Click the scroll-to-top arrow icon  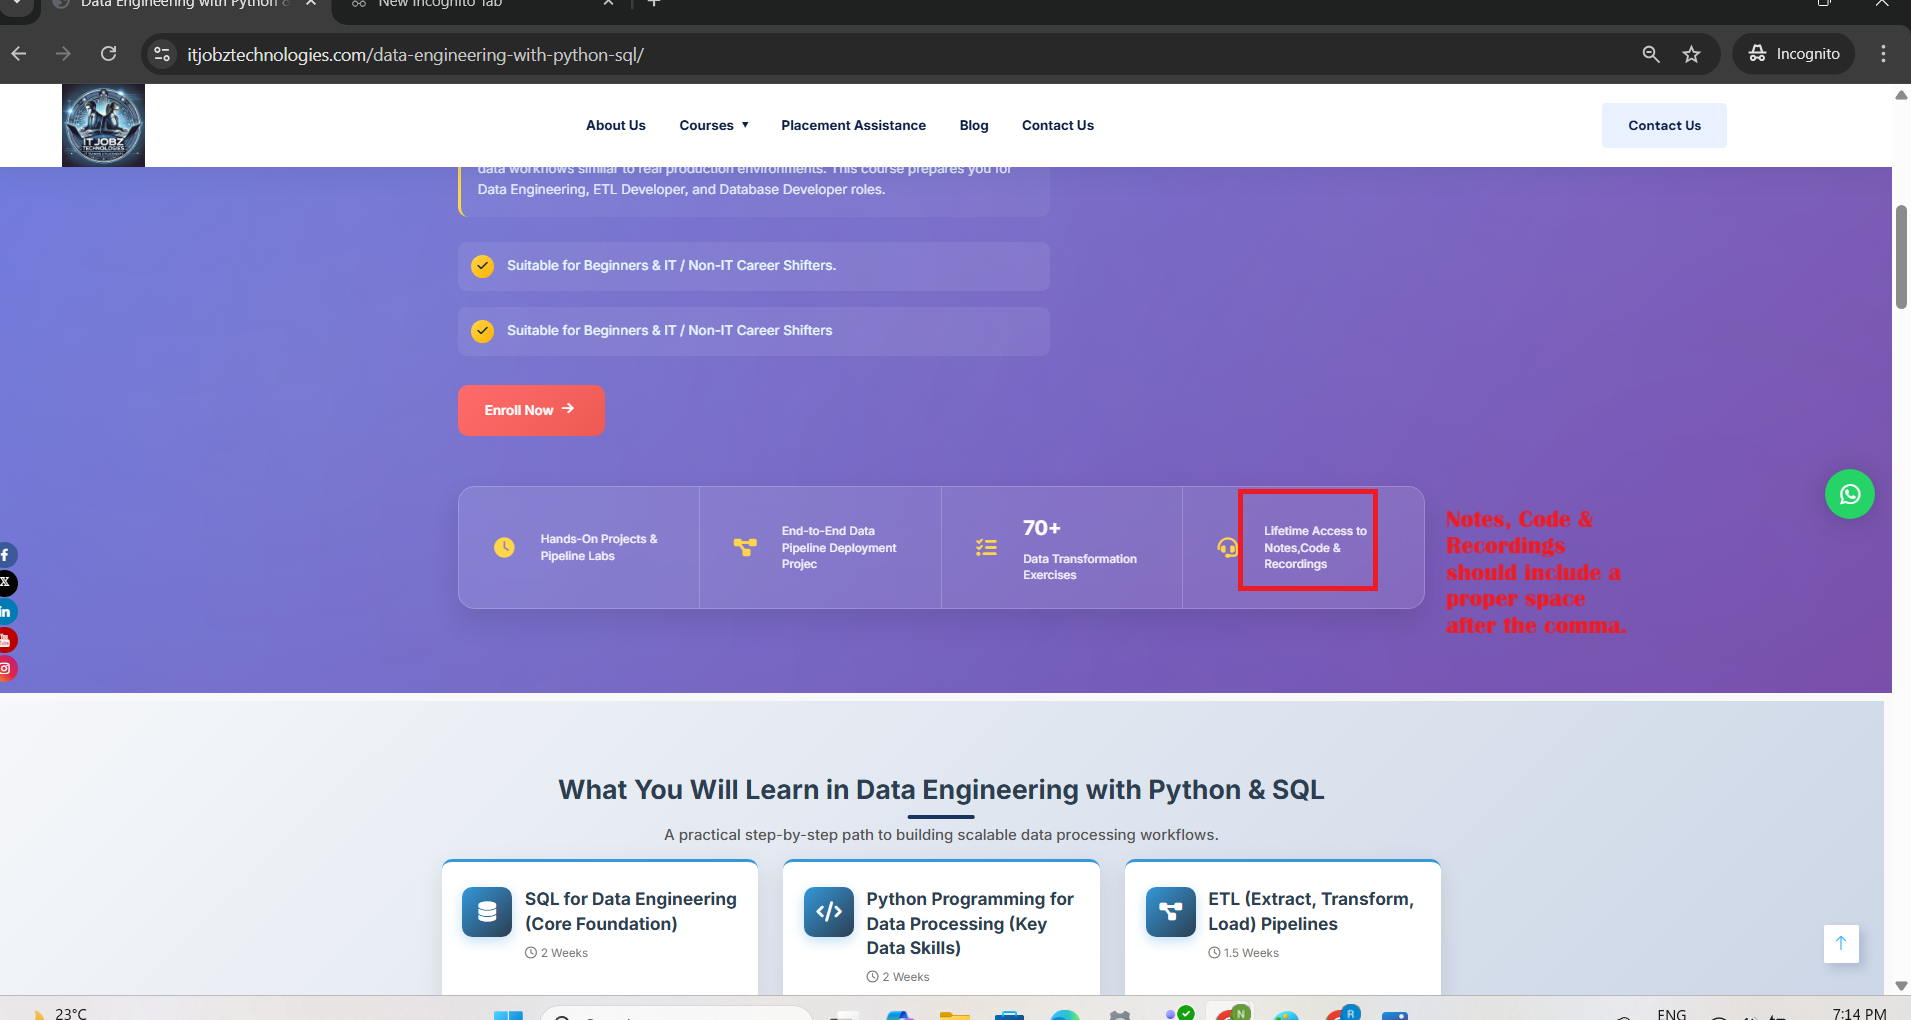(x=1840, y=943)
